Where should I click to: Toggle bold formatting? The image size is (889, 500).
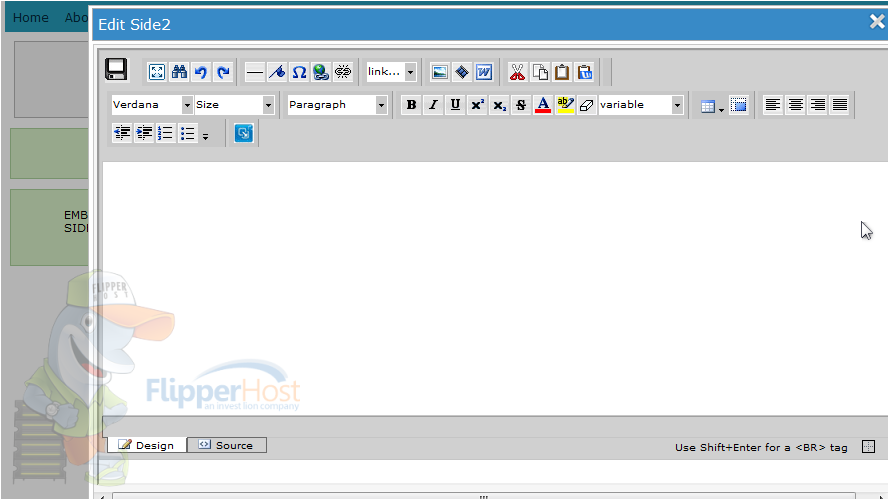(x=411, y=105)
